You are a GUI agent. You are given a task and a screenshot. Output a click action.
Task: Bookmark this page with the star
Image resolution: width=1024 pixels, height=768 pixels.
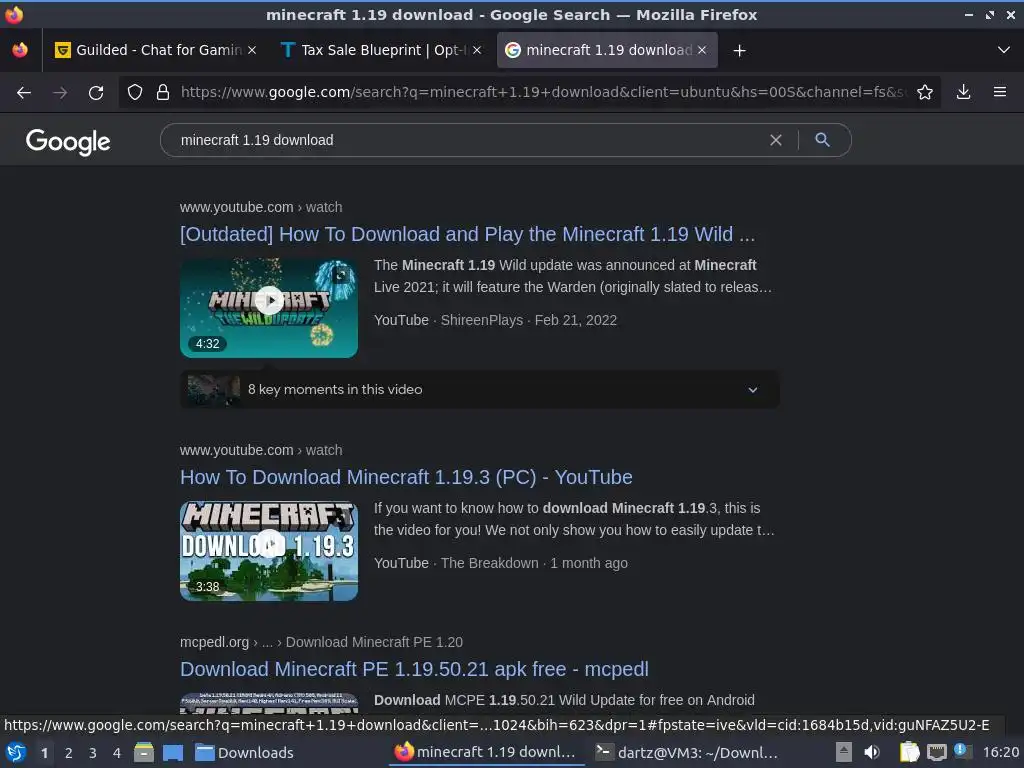pyautogui.click(x=925, y=92)
